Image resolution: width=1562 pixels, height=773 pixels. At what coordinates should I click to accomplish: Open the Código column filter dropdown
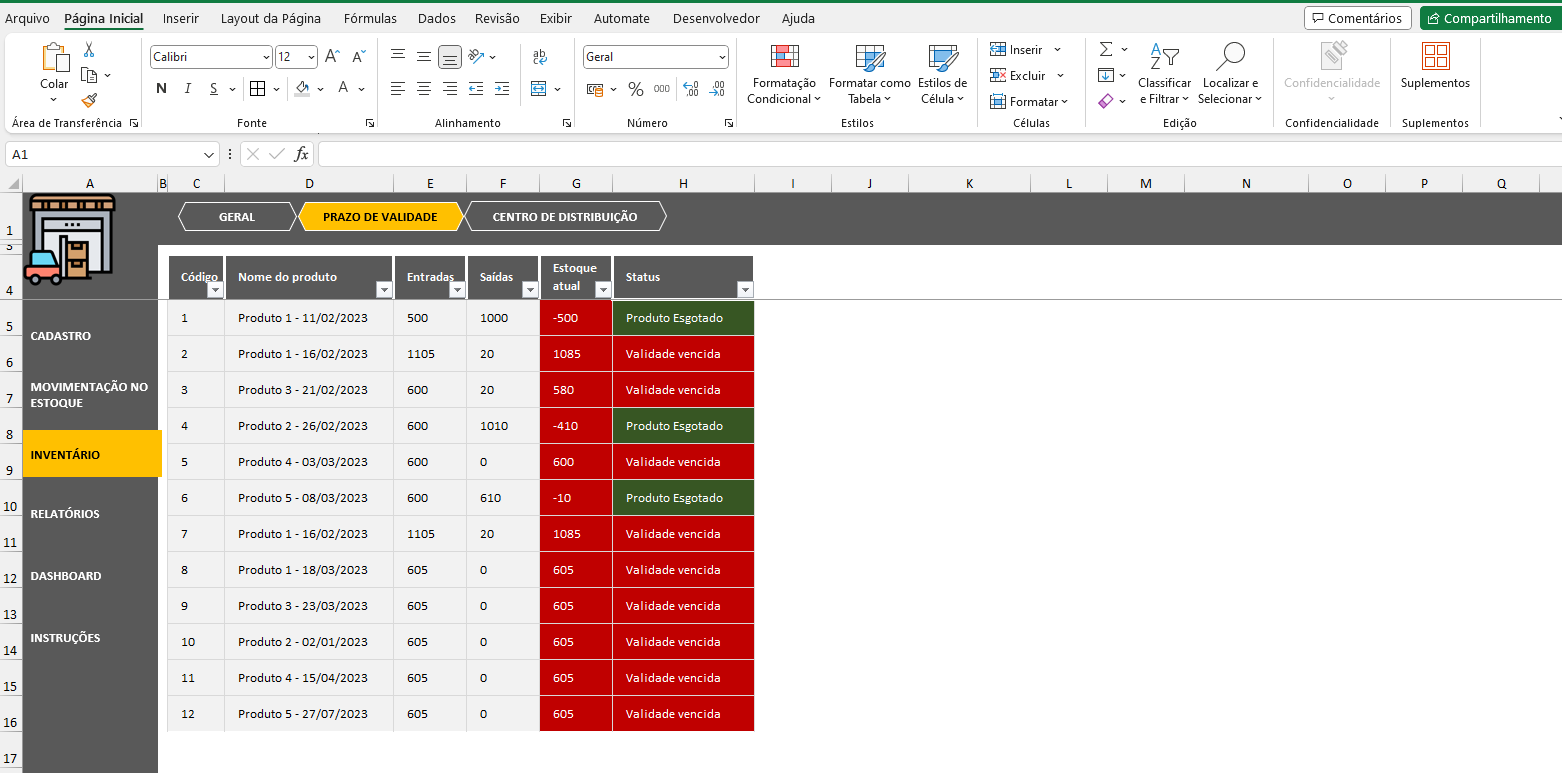tap(215, 290)
